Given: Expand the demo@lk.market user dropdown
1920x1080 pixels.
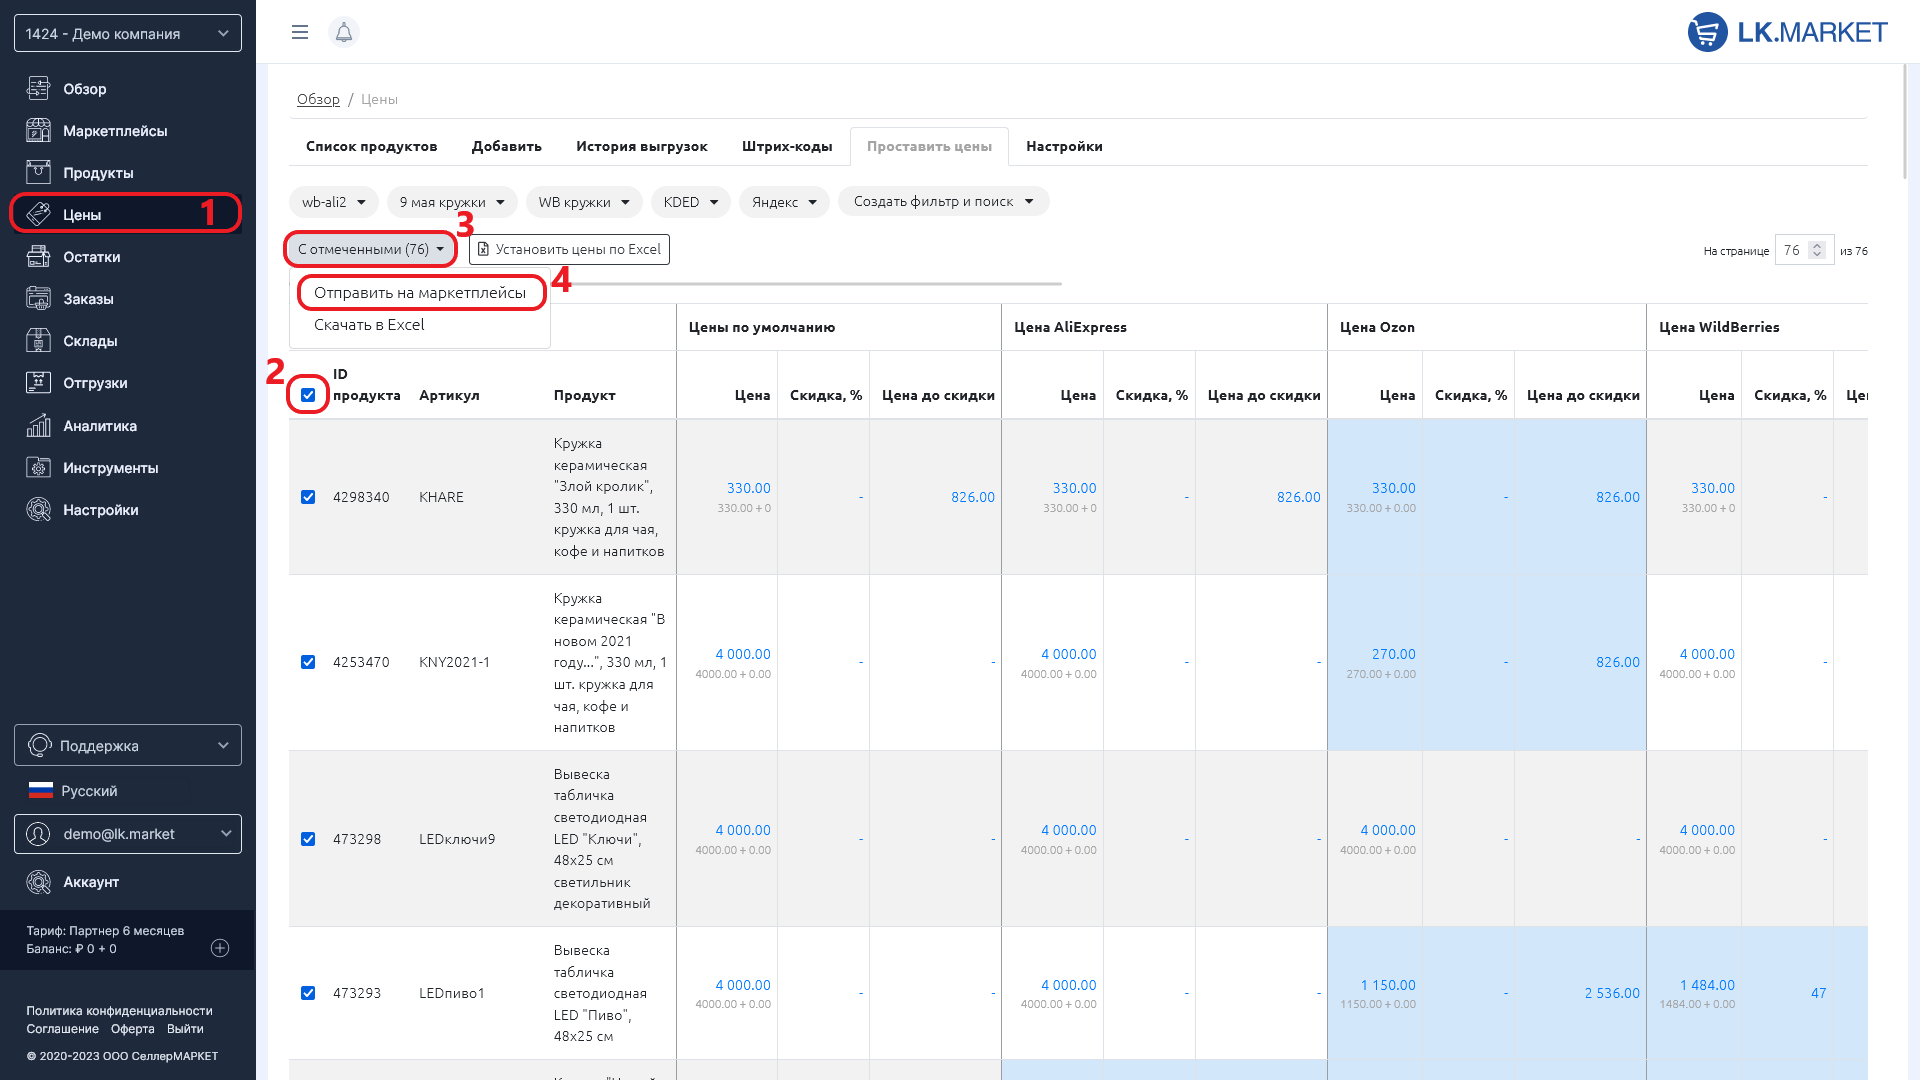Looking at the screenshot, I should point(128,834).
